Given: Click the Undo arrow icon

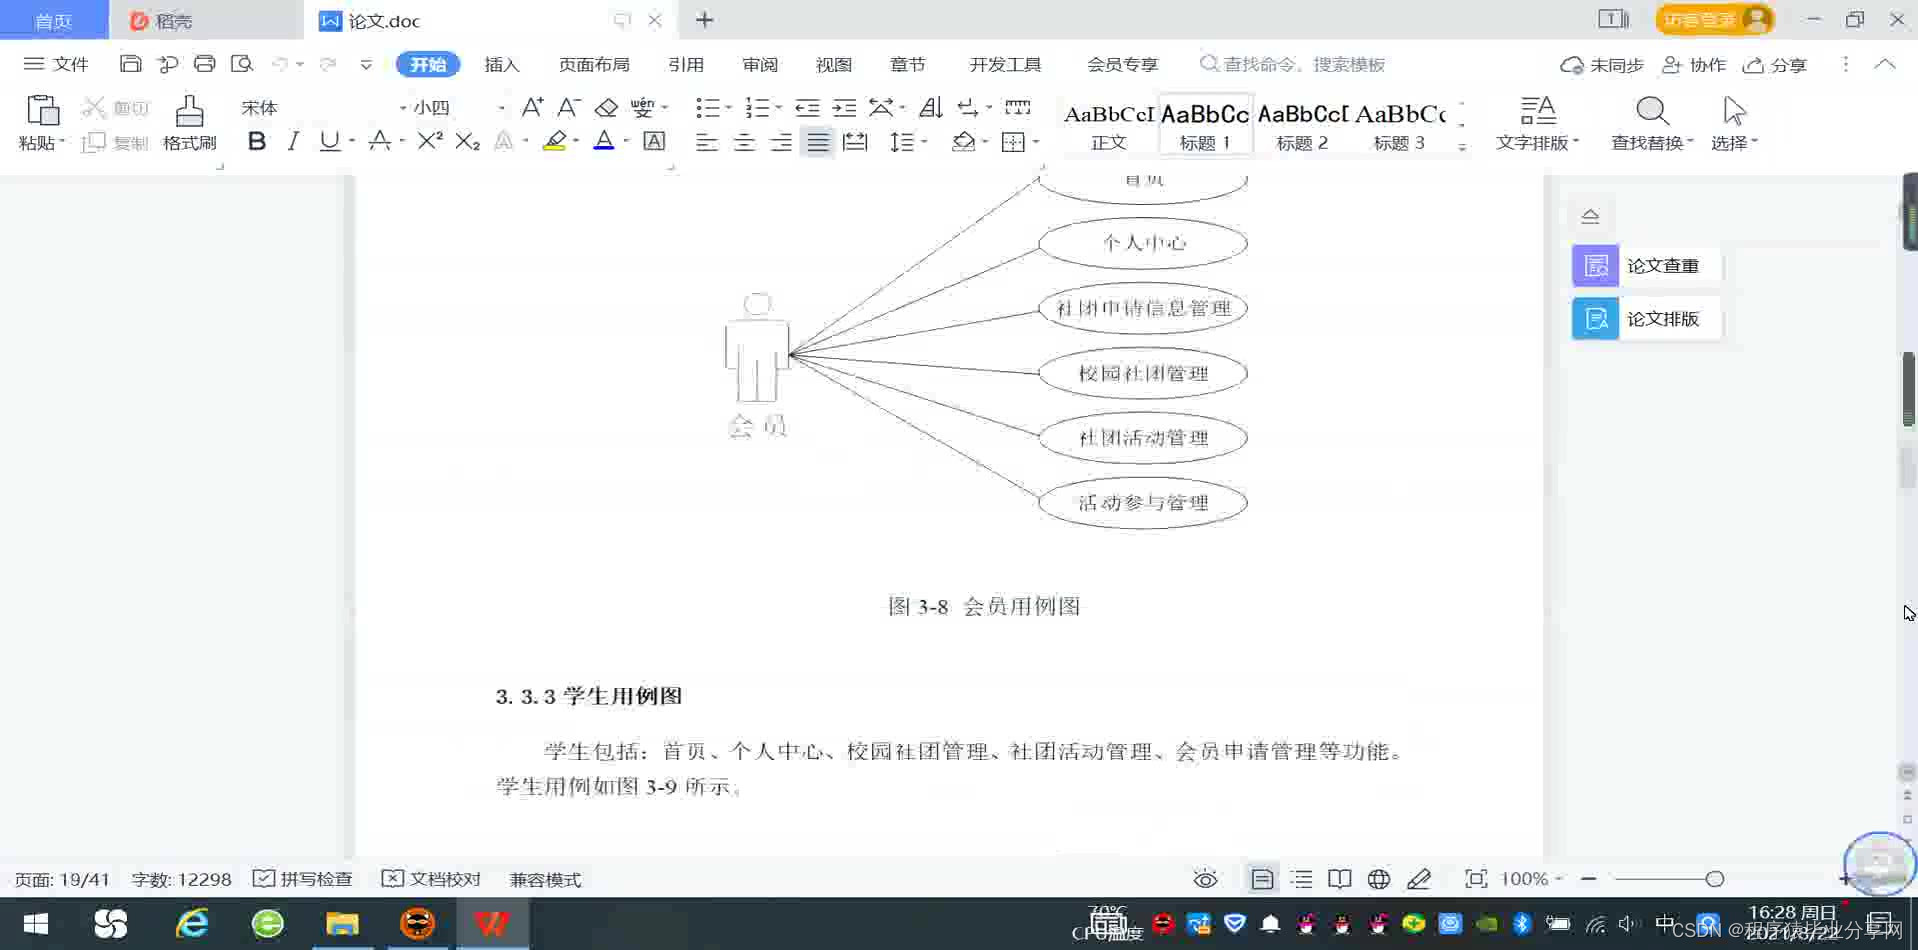Looking at the screenshot, I should pyautogui.click(x=280, y=64).
